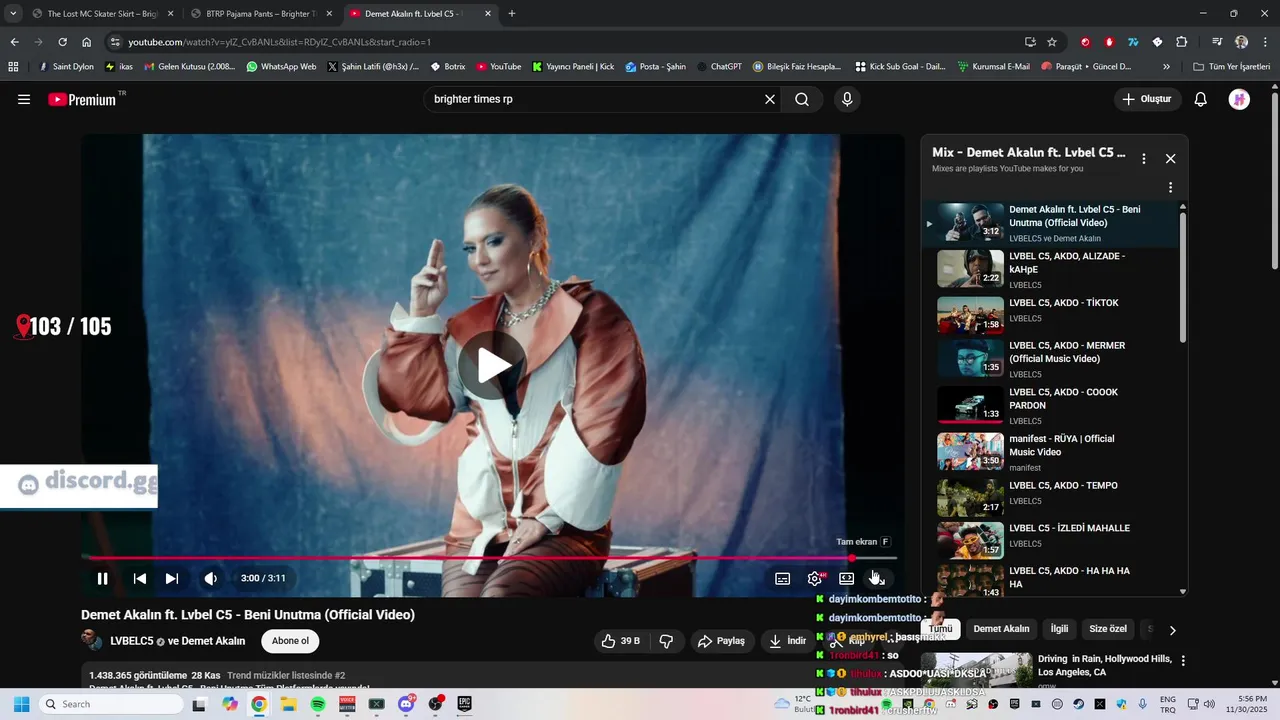1280x720 pixels.
Task: Share video with Paylaş button
Action: (x=721, y=641)
